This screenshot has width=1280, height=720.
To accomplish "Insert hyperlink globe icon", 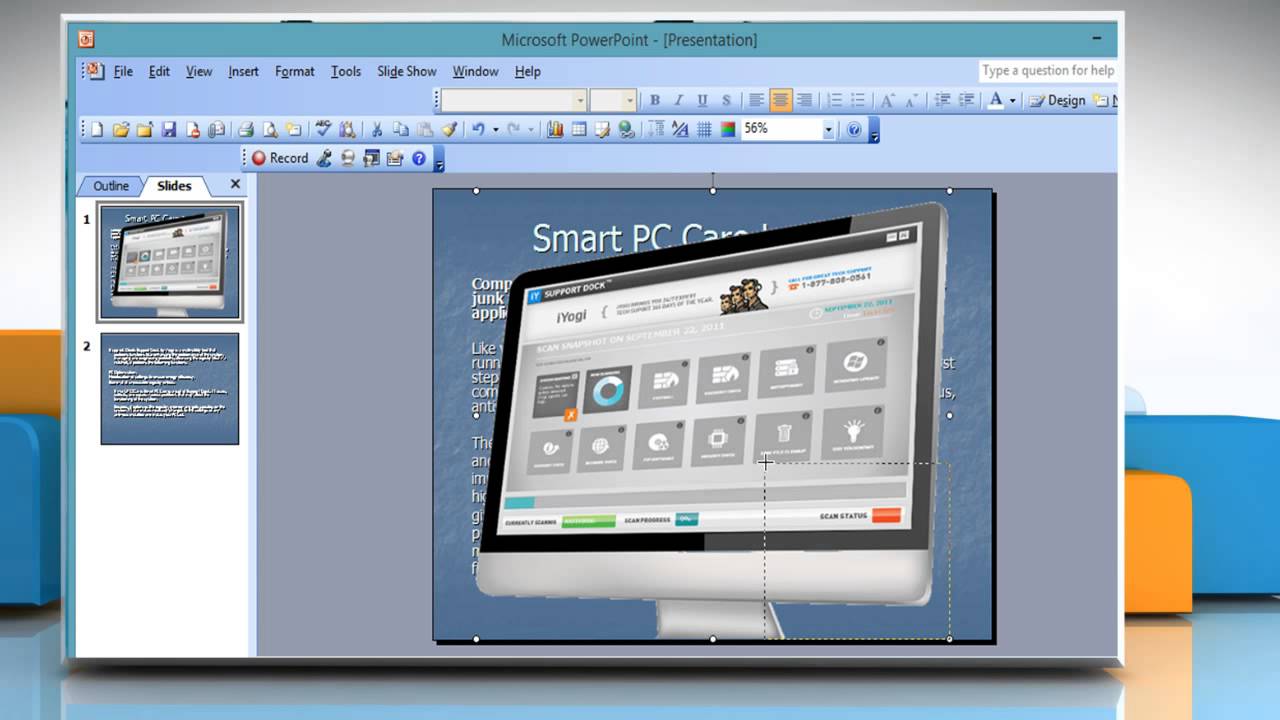I will [627, 129].
